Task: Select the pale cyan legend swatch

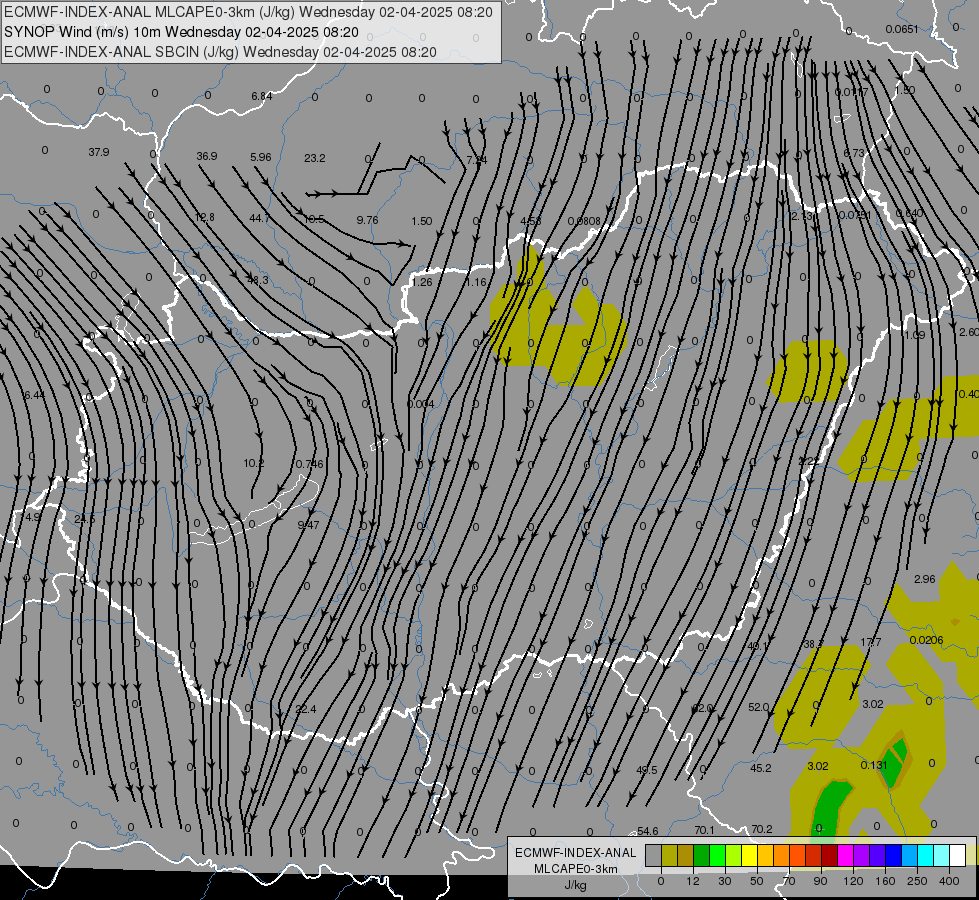Action: pos(942,855)
